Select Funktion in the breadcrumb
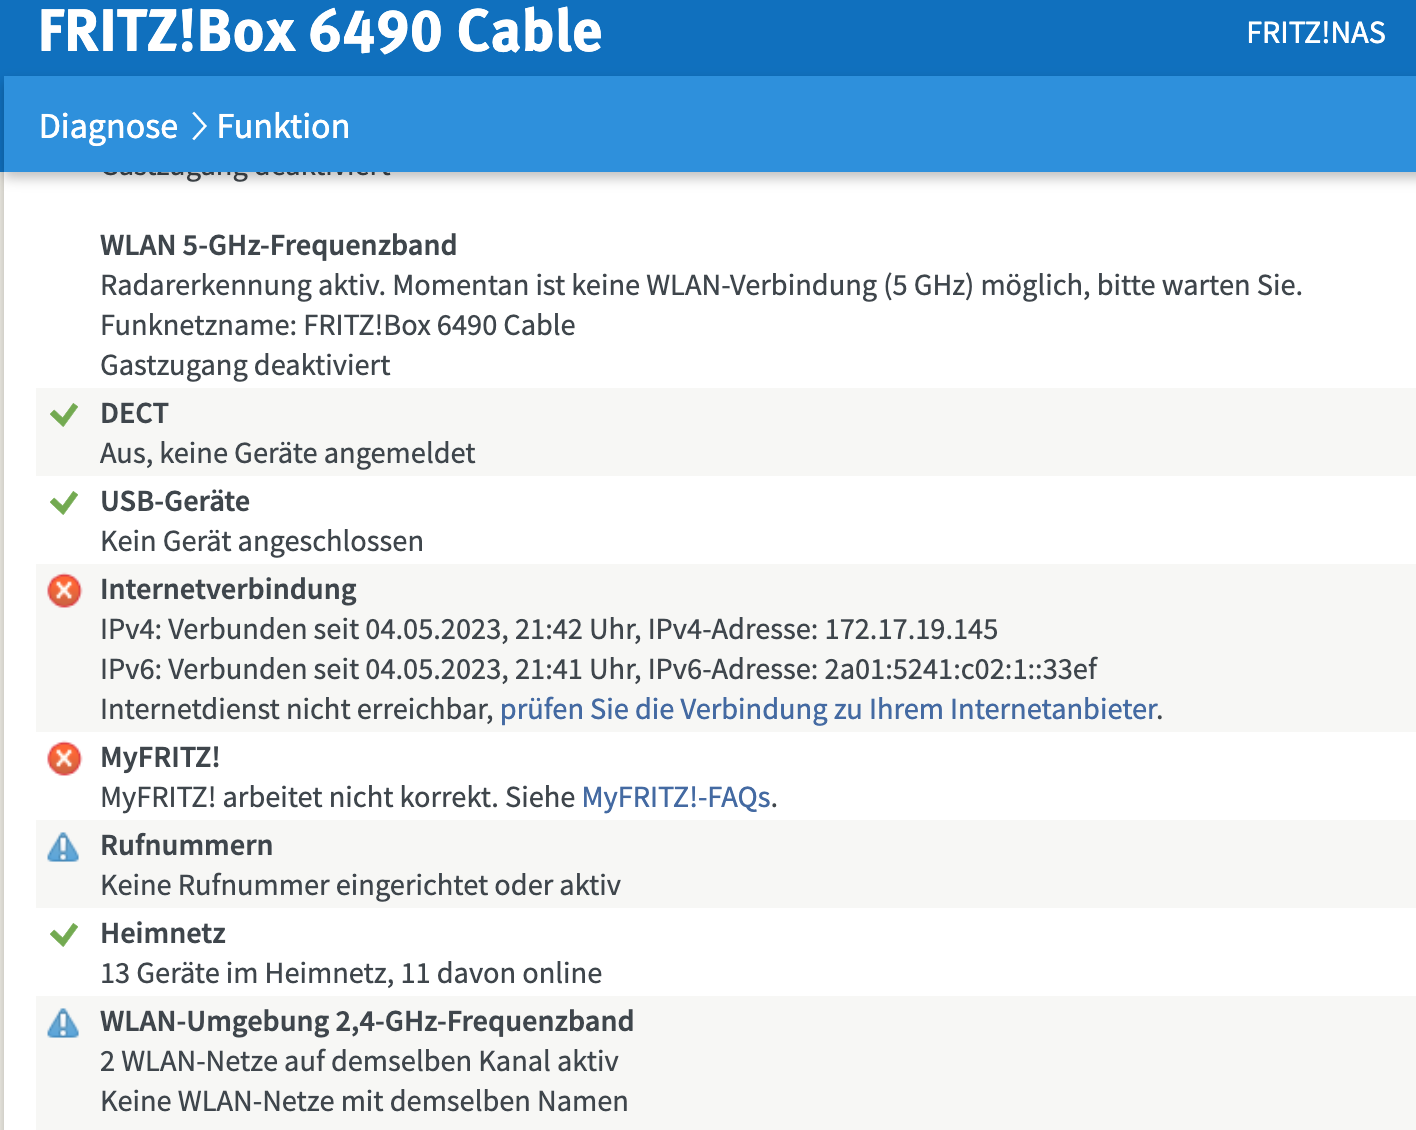The image size is (1416, 1130). click(x=283, y=127)
